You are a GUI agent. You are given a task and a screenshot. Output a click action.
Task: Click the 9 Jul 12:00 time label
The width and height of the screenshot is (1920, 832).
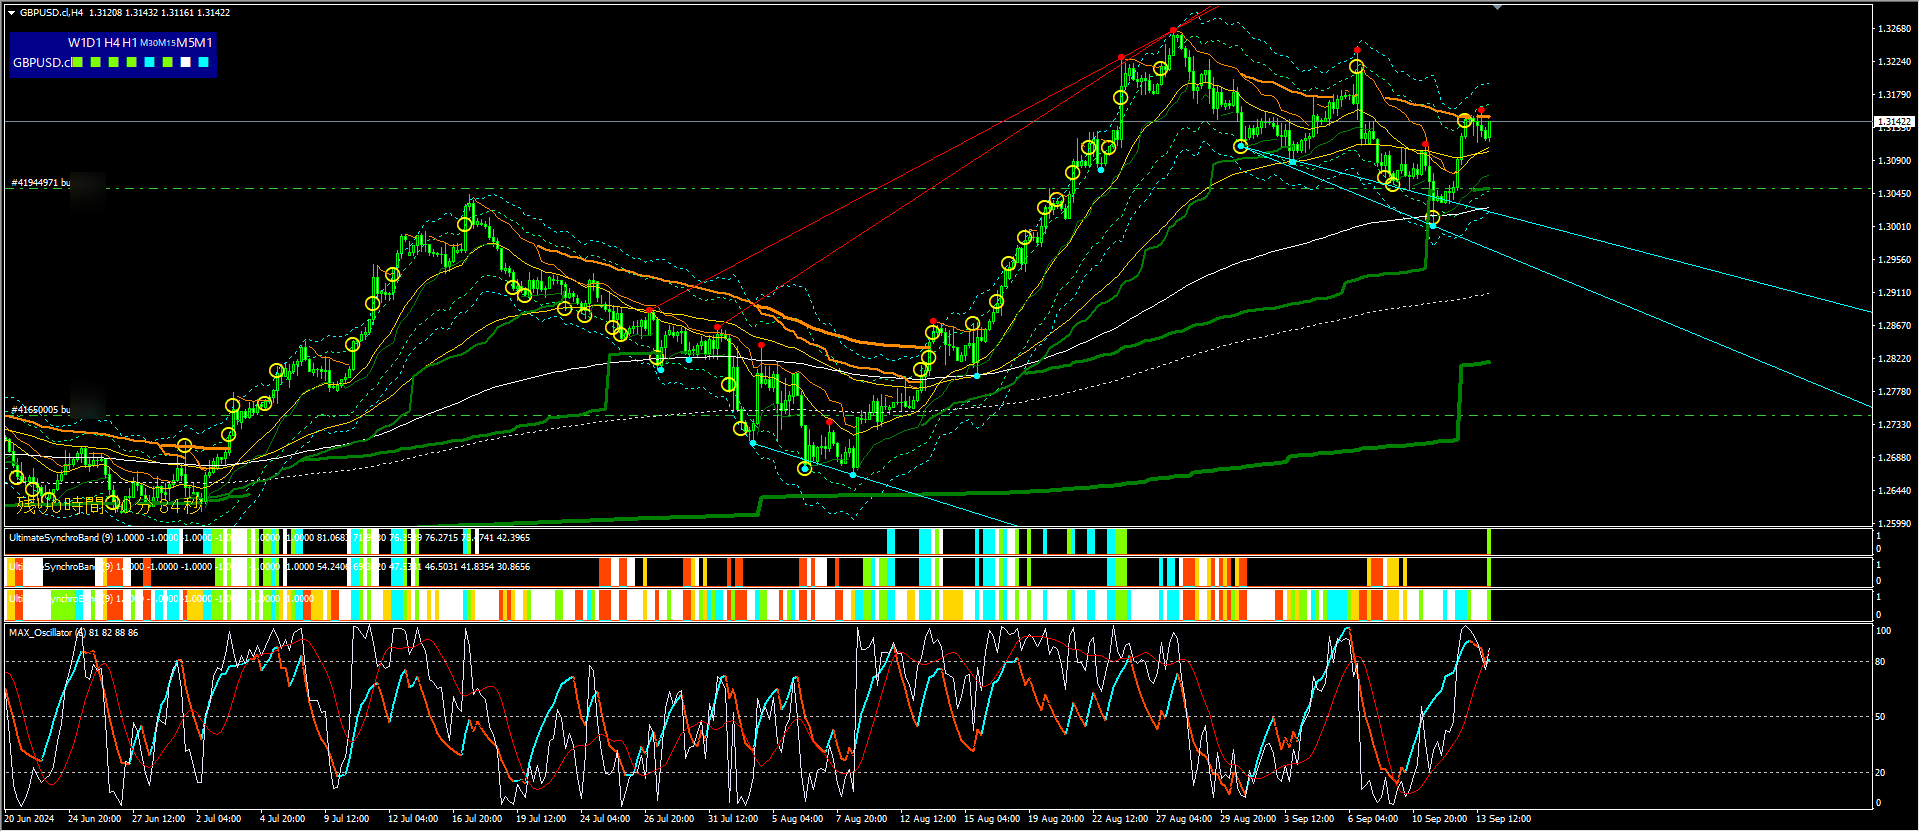347,819
